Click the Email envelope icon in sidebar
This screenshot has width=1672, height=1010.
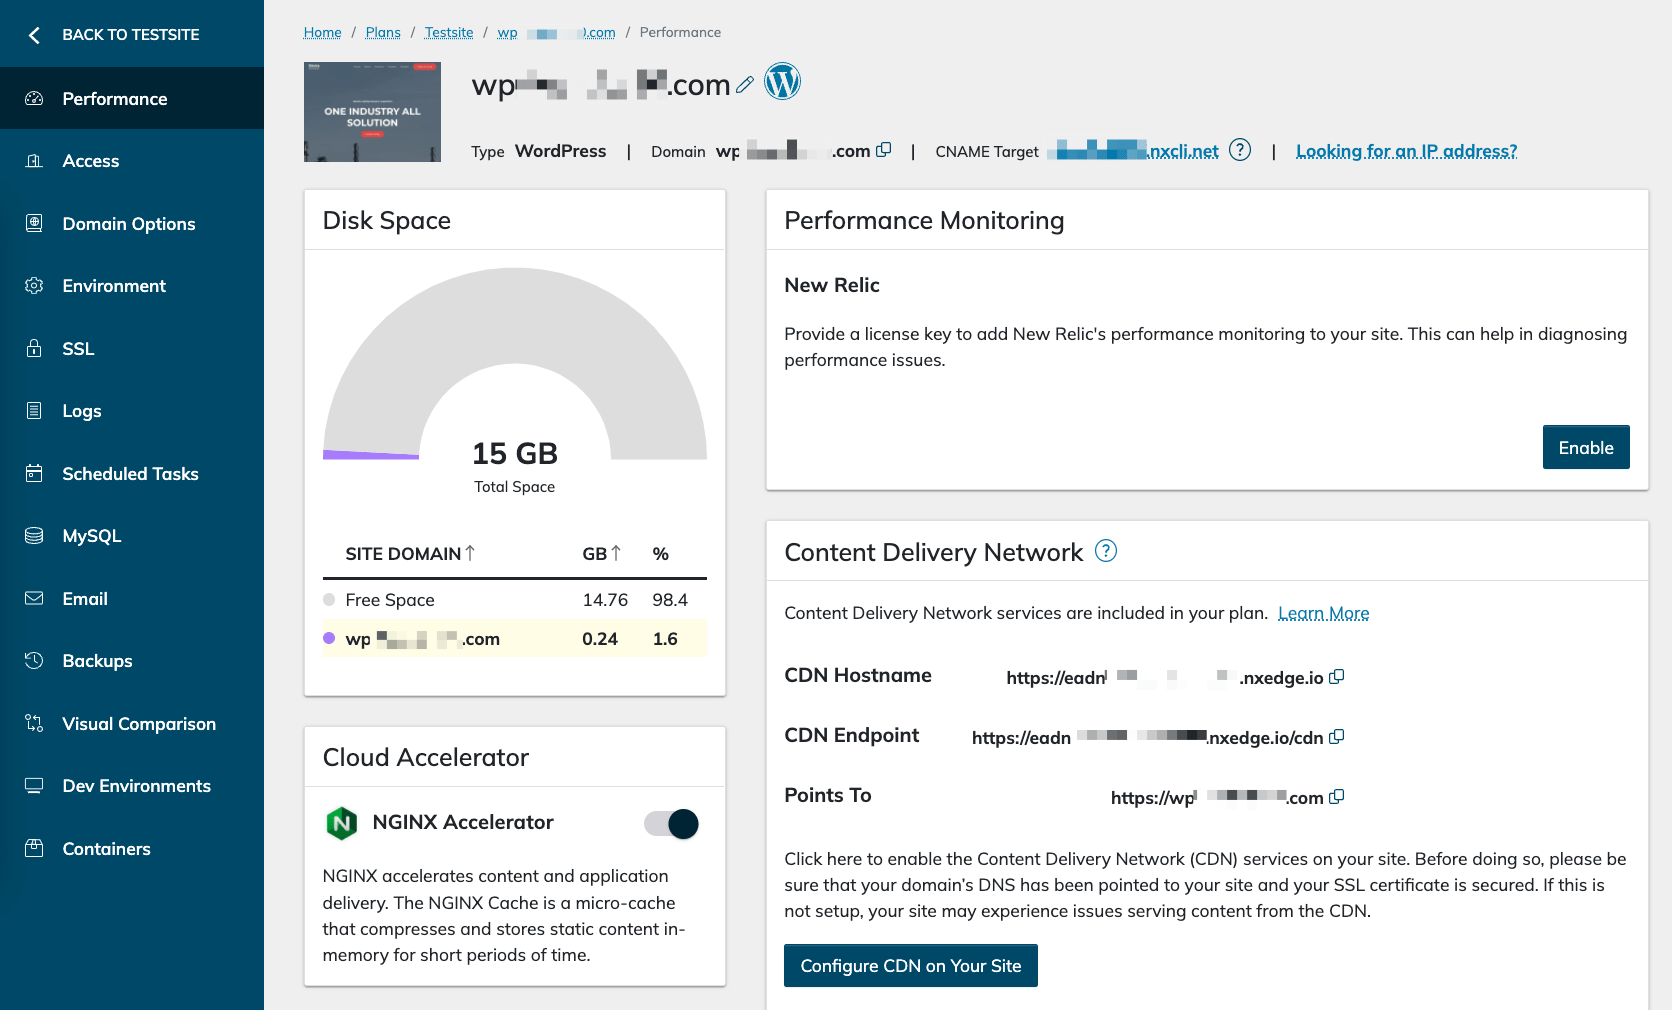click(34, 598)
